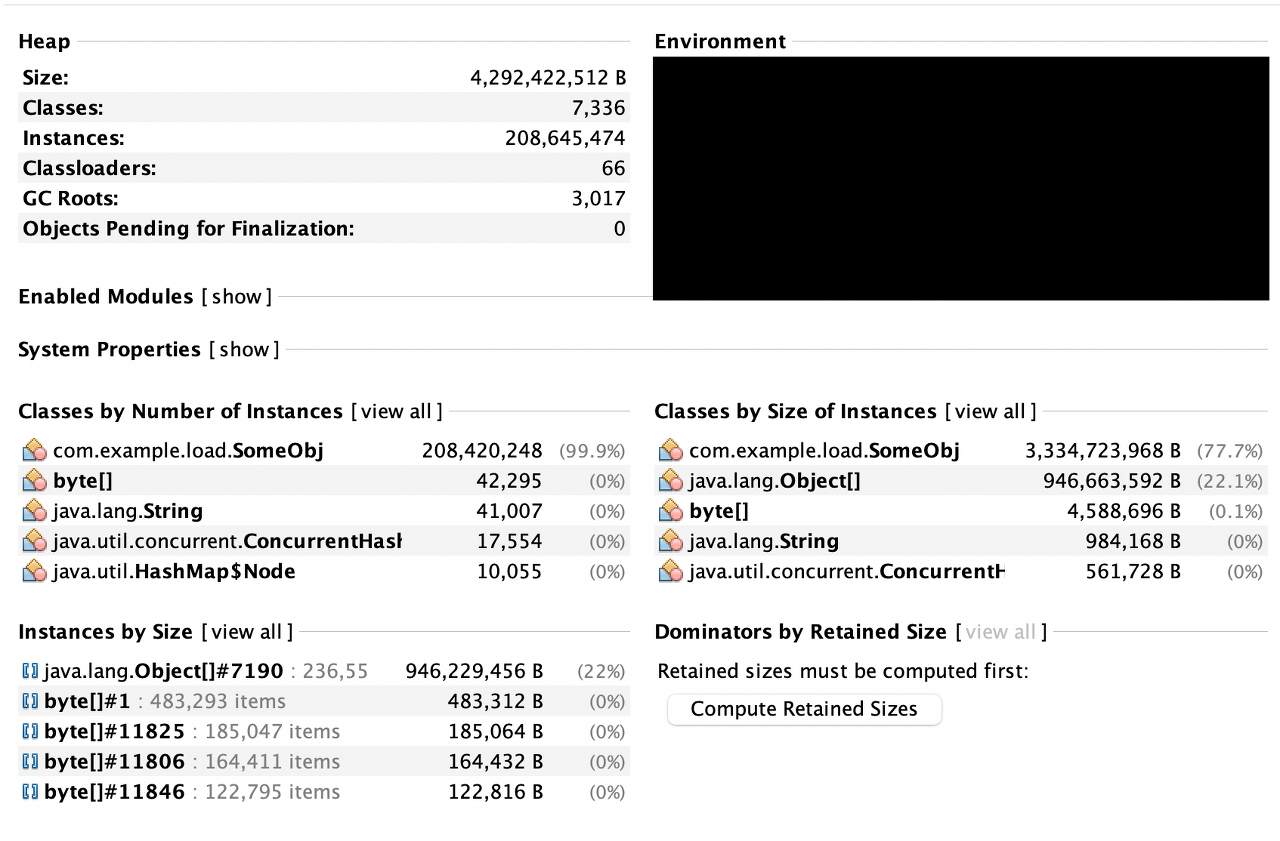This screenshot has height=841, width=1280.
Task: Click the class icon beside byte[] in number of instances
Action: (x=34, y=481)
